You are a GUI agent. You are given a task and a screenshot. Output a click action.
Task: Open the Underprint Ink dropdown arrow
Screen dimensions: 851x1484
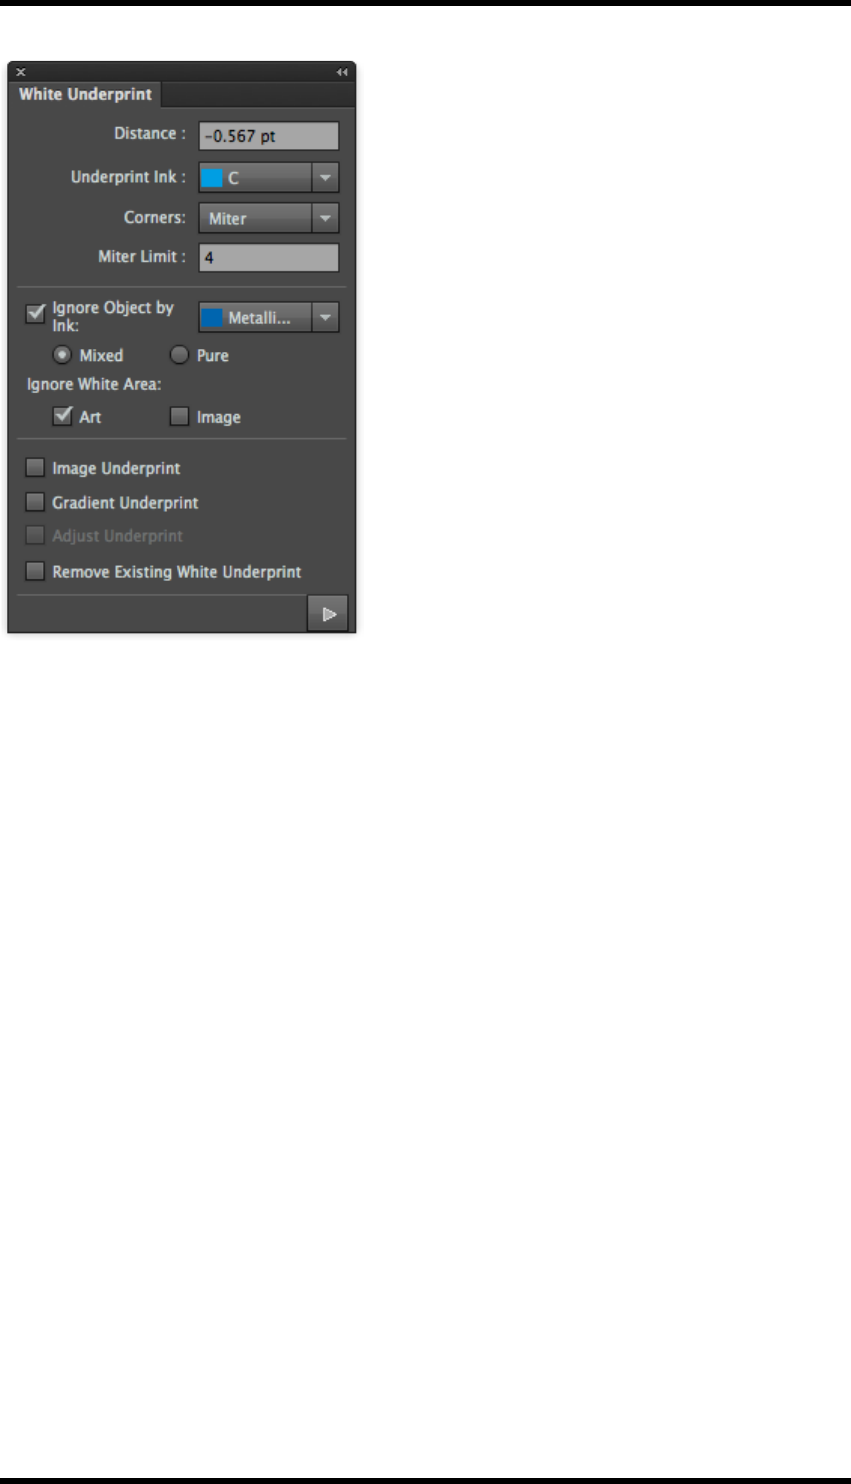coord(325,178)
